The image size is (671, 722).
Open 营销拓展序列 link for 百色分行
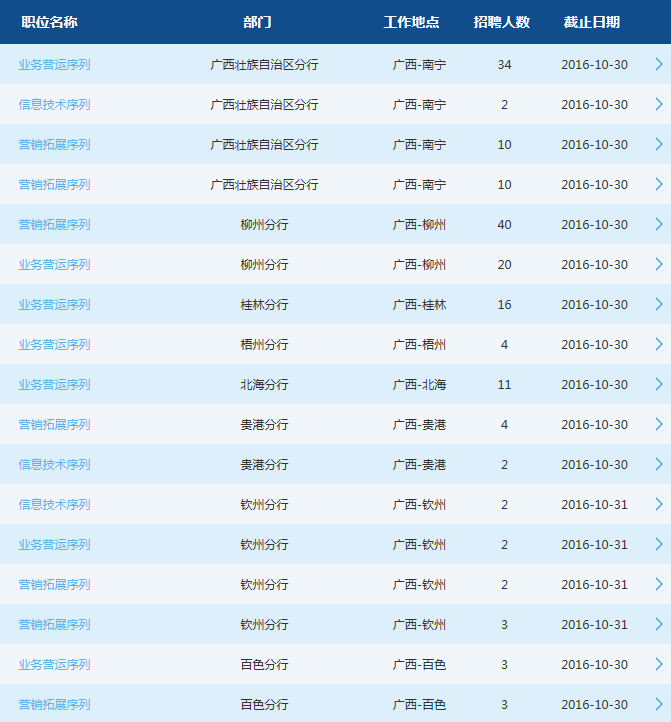[54, 704]
